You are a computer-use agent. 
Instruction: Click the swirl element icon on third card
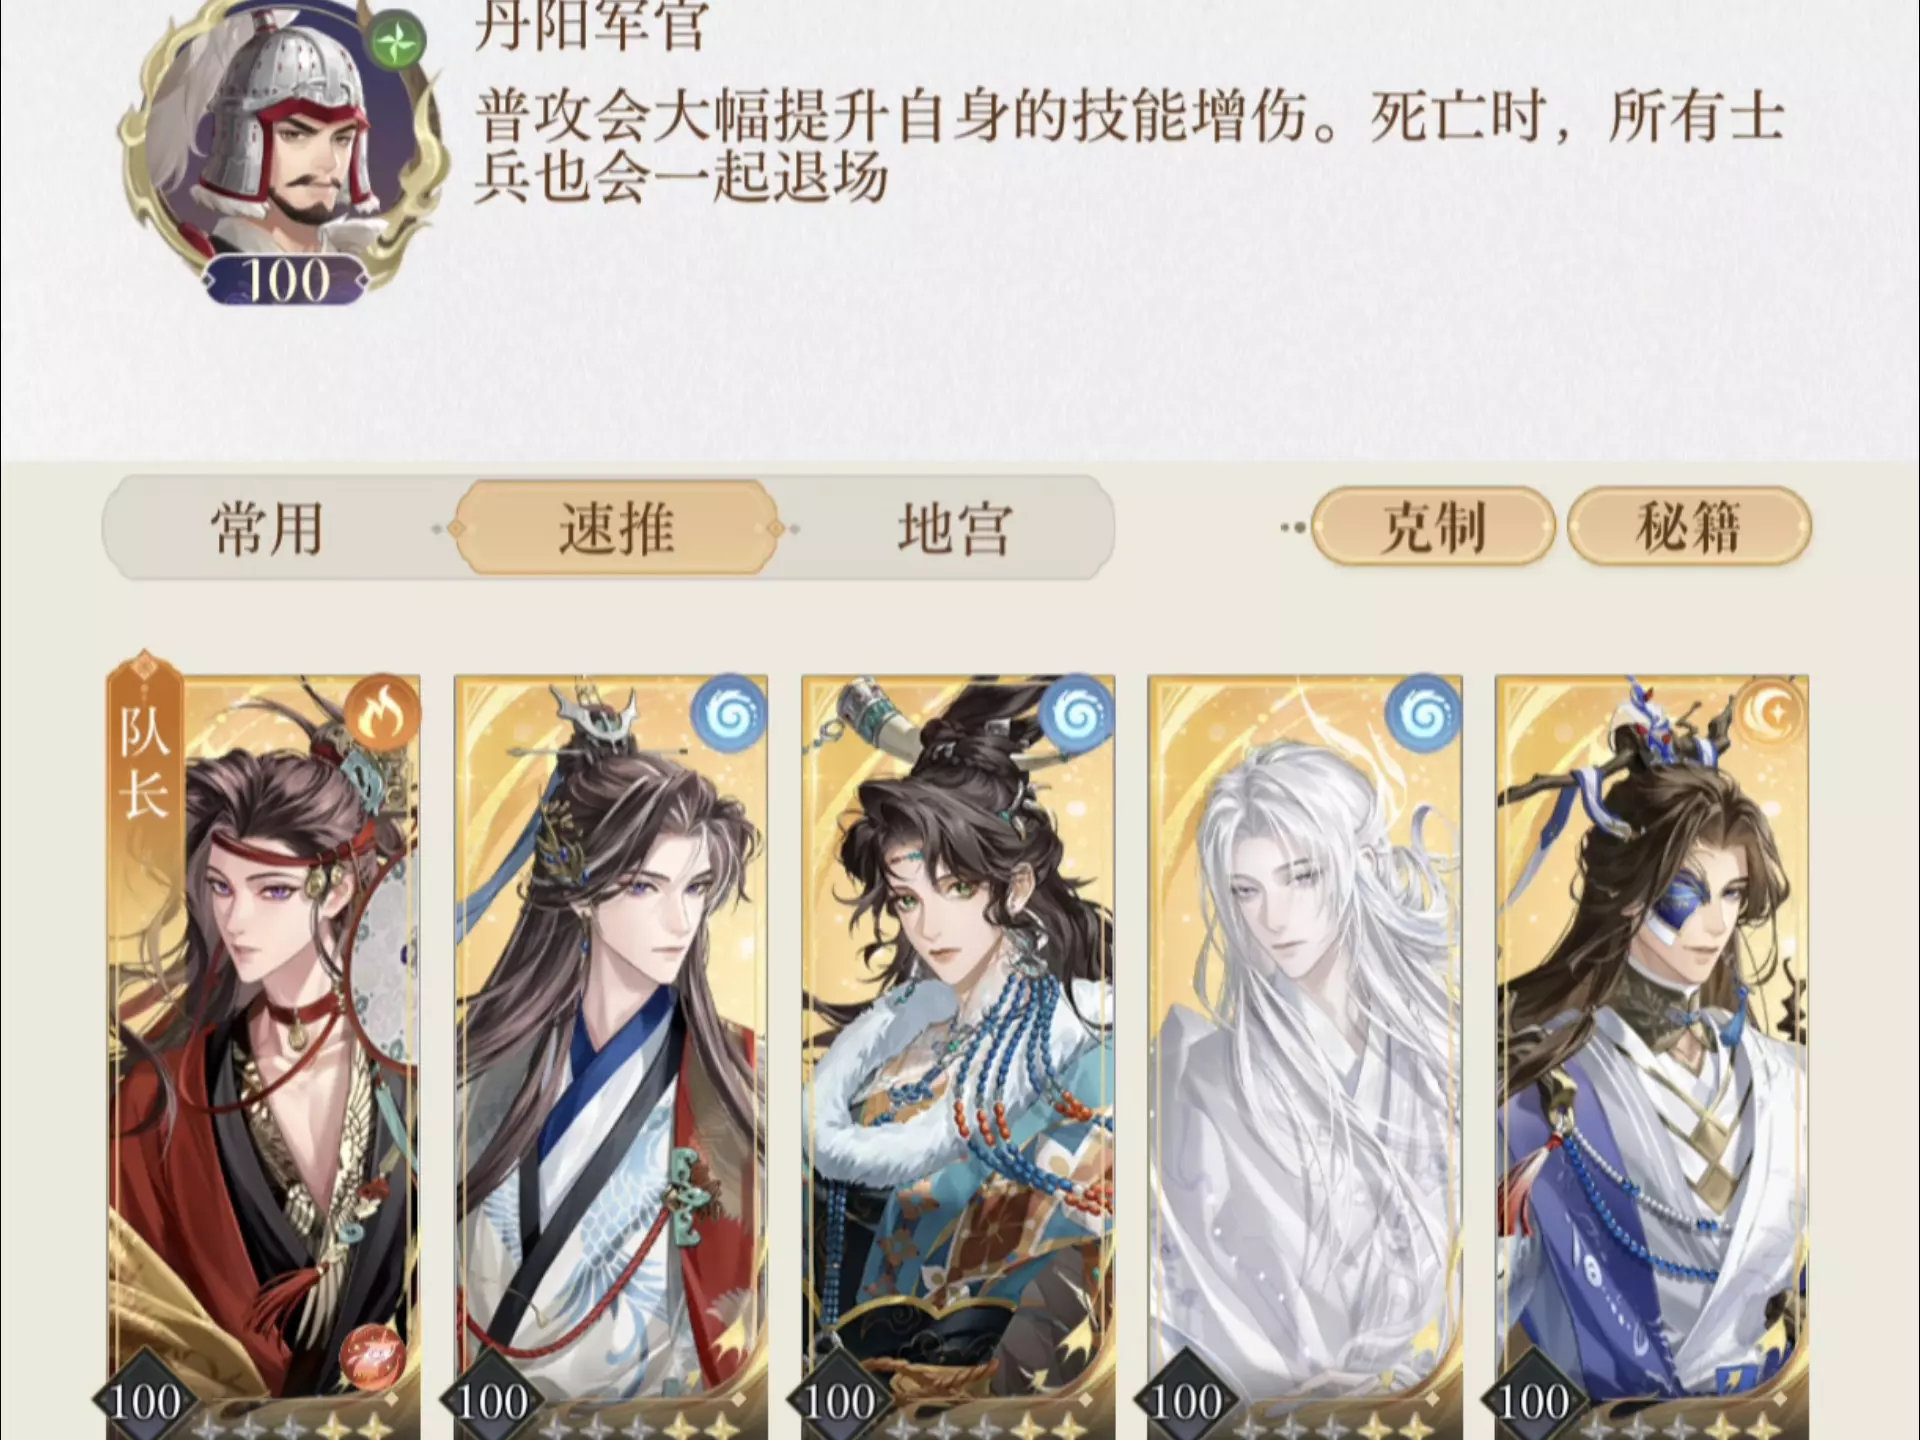click(x=1076, y=713)
